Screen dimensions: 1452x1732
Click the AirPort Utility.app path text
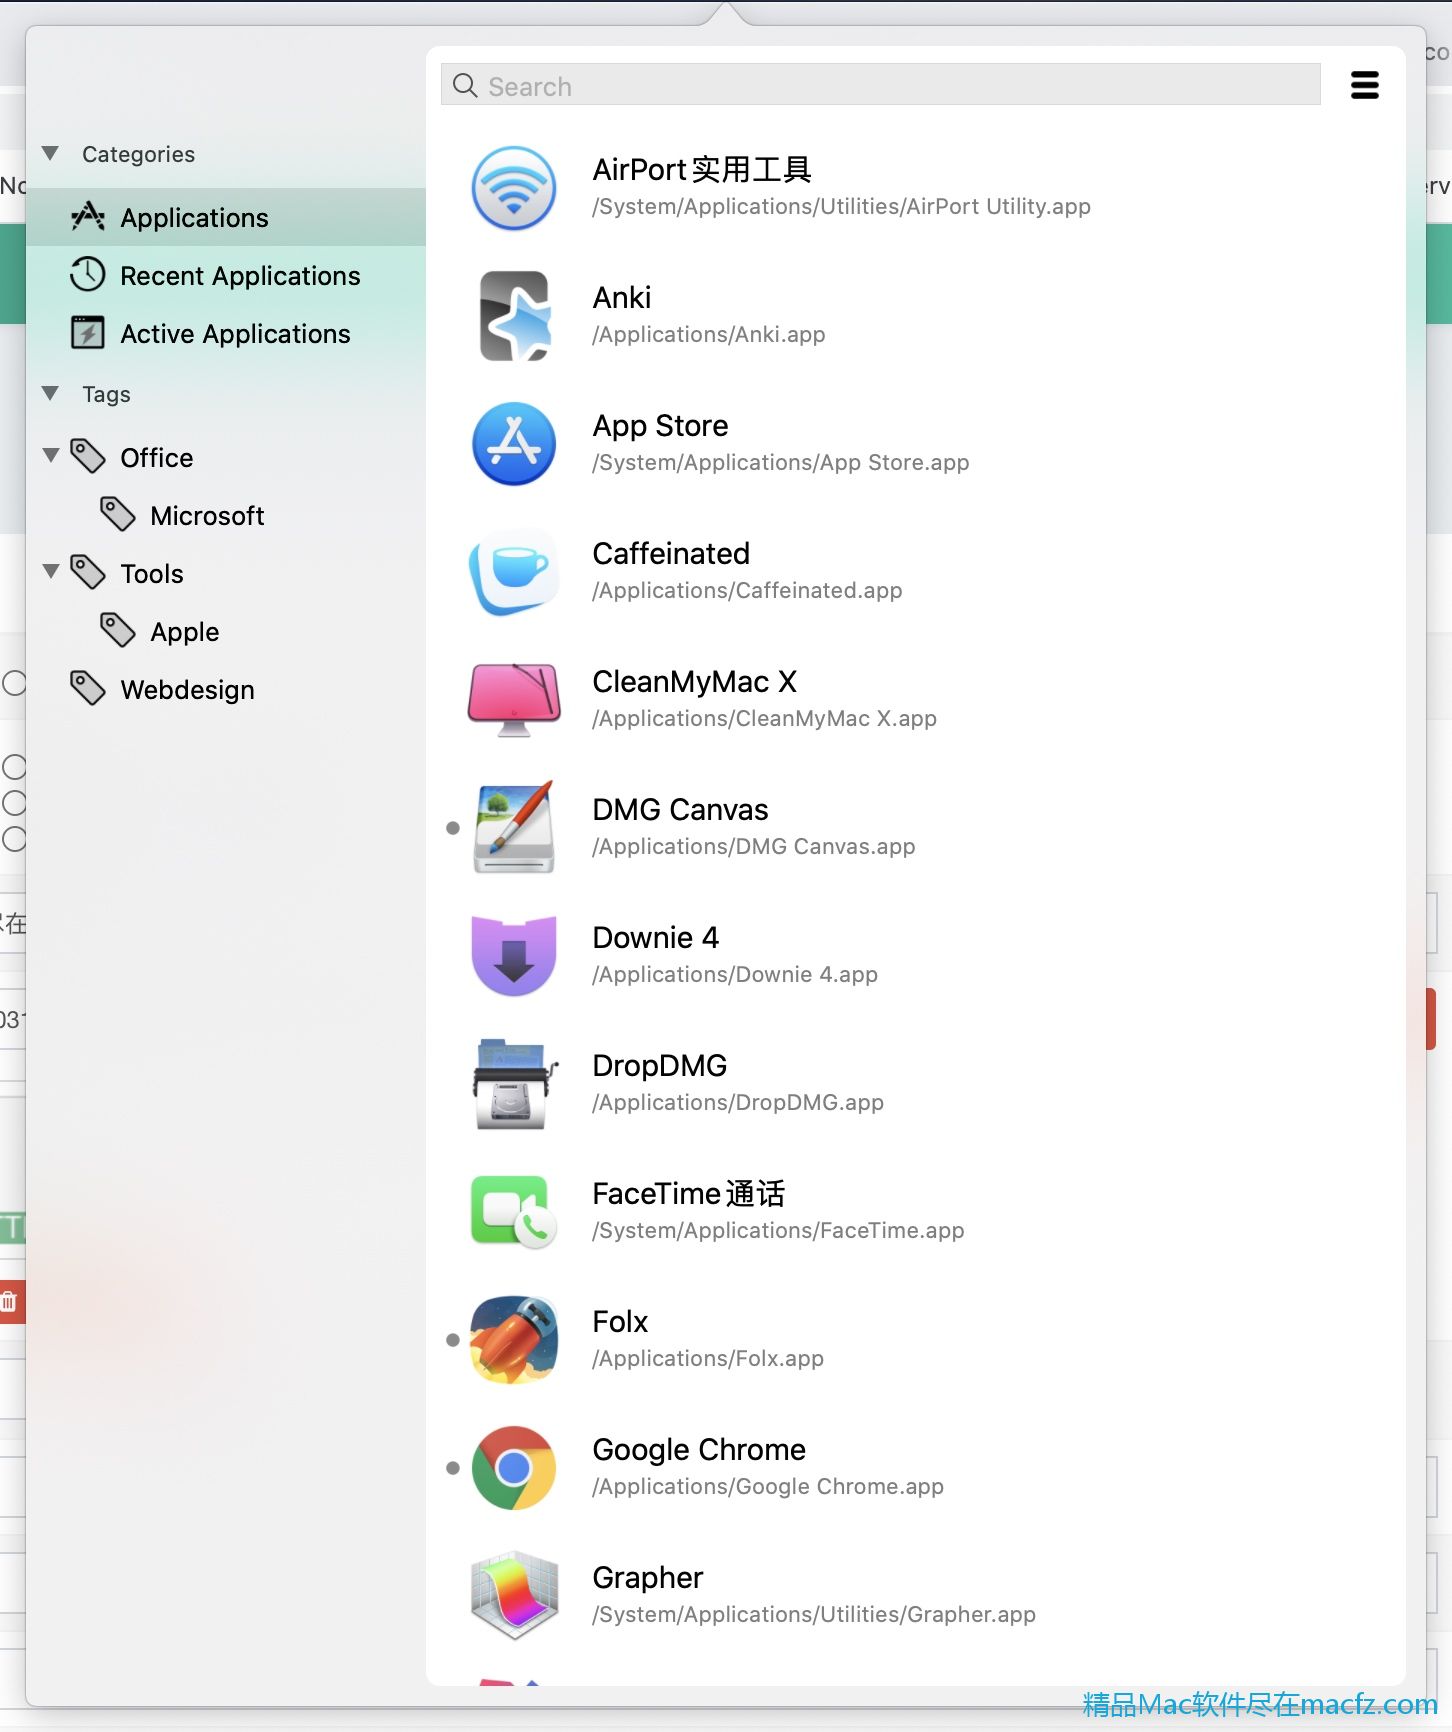(x=841, y=206)
